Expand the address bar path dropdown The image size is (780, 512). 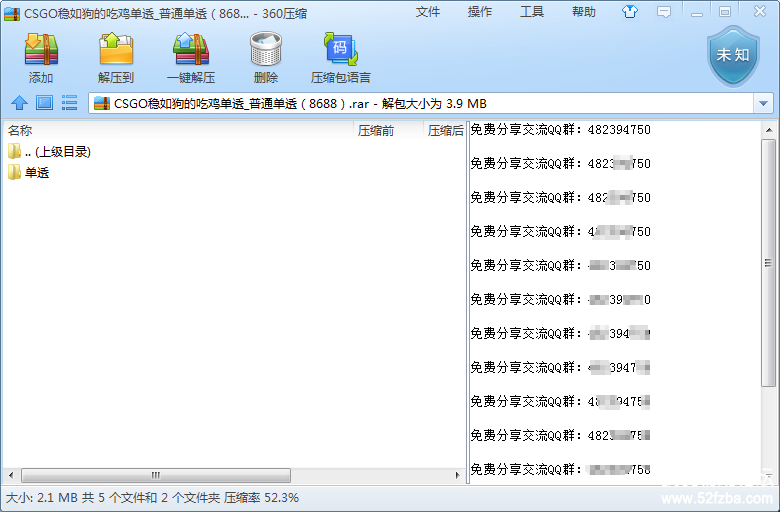(x=764, y=103)
